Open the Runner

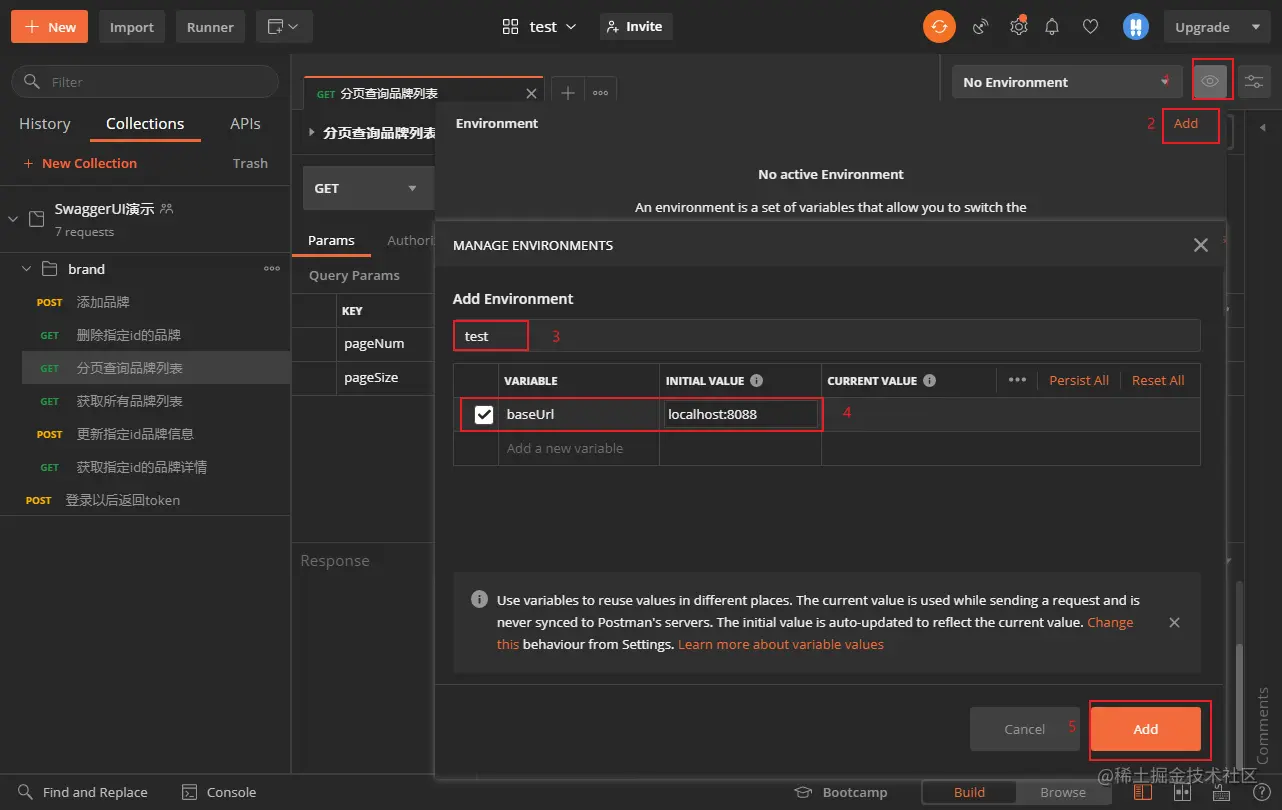(x=210, y=27)
